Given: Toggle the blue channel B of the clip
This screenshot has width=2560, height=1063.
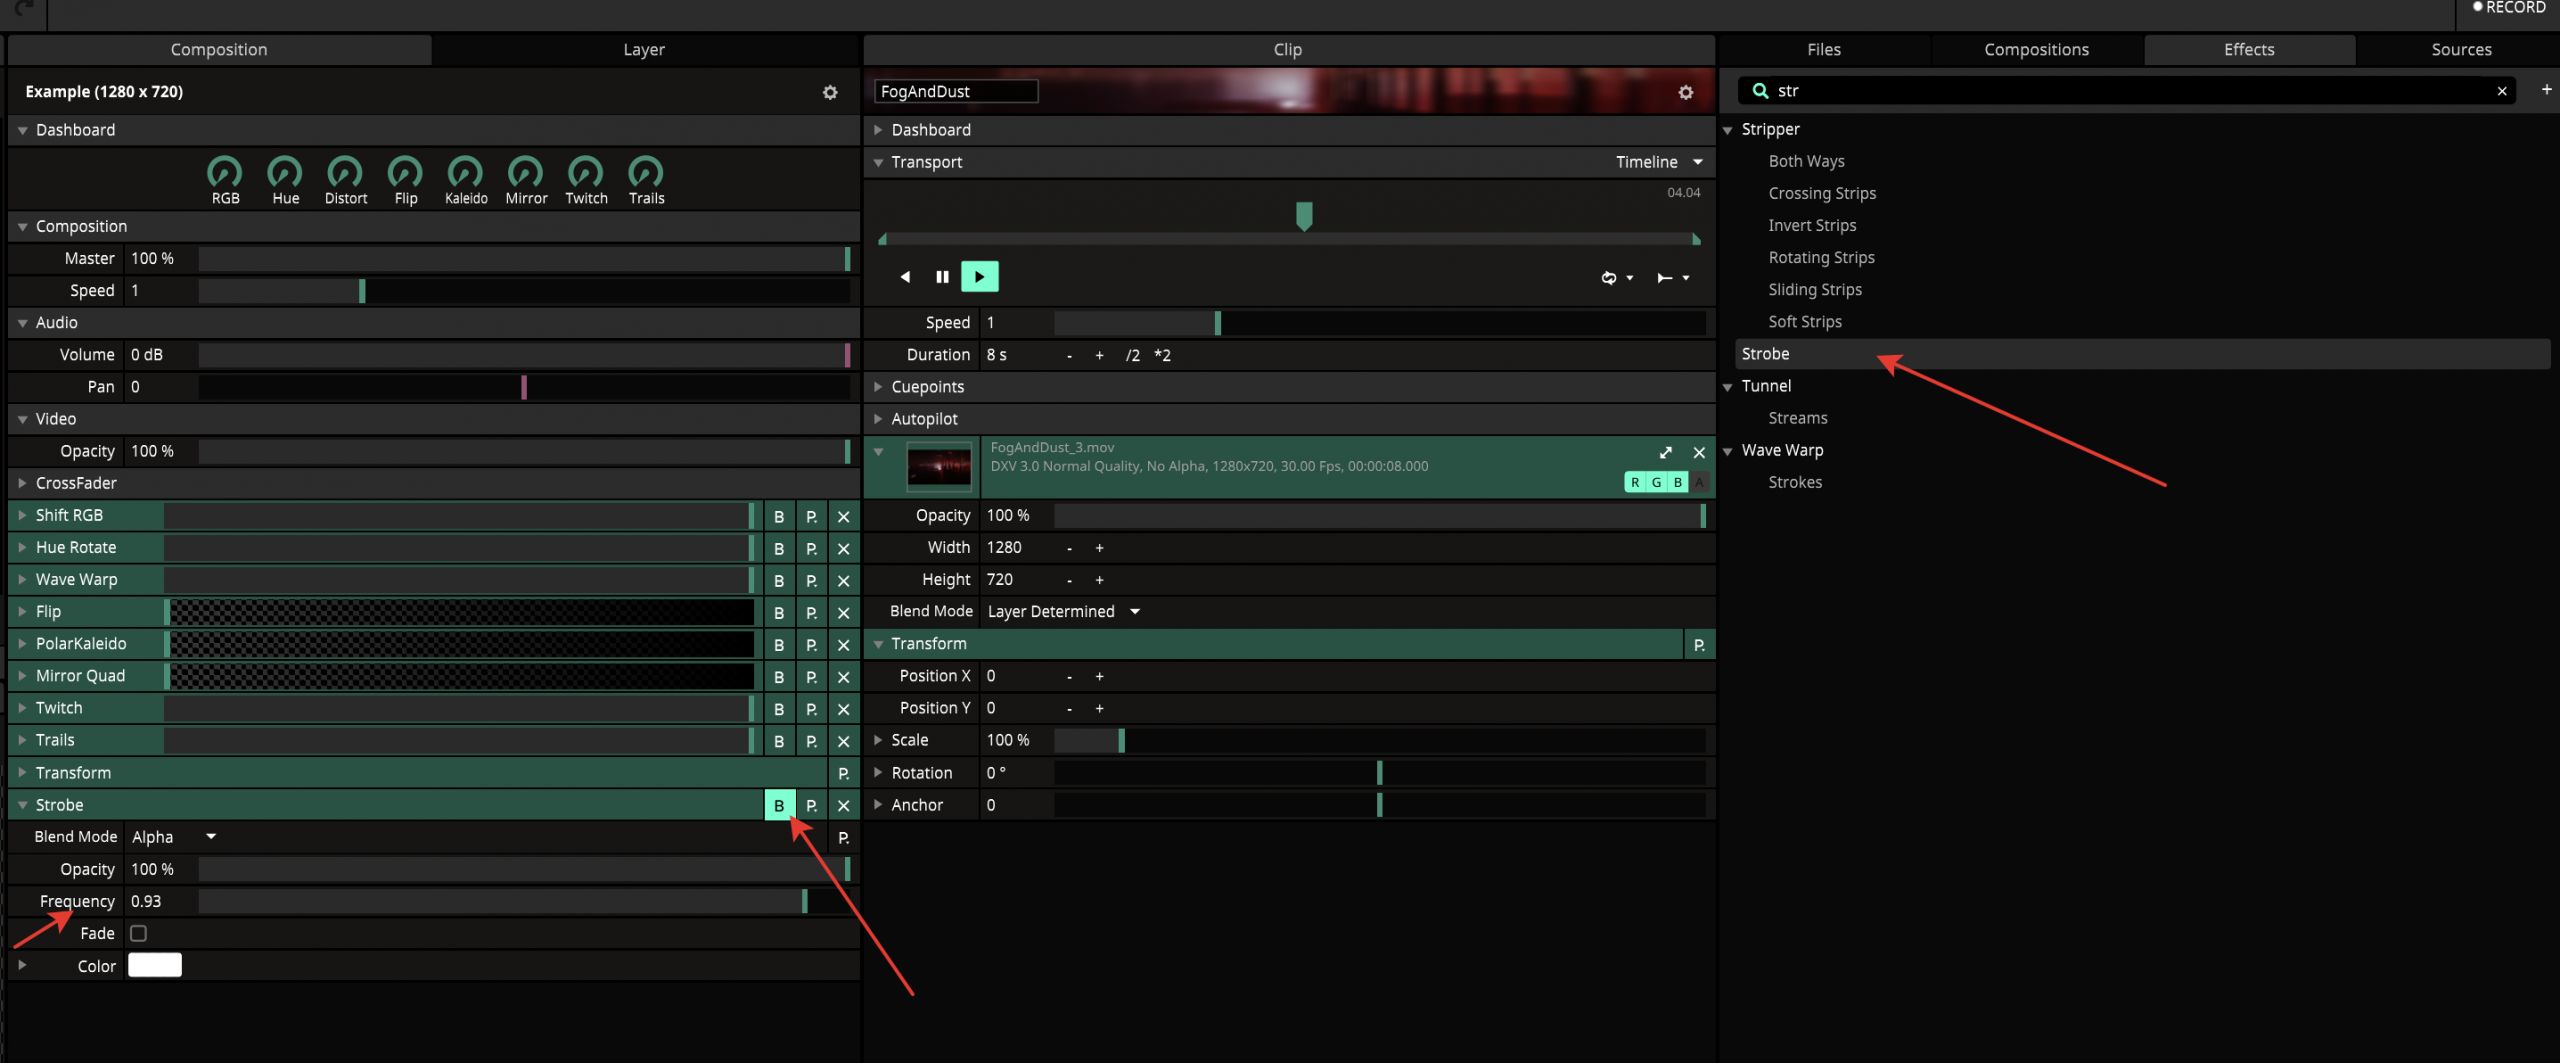Looking at the screenshot, I should (1677, 482).
